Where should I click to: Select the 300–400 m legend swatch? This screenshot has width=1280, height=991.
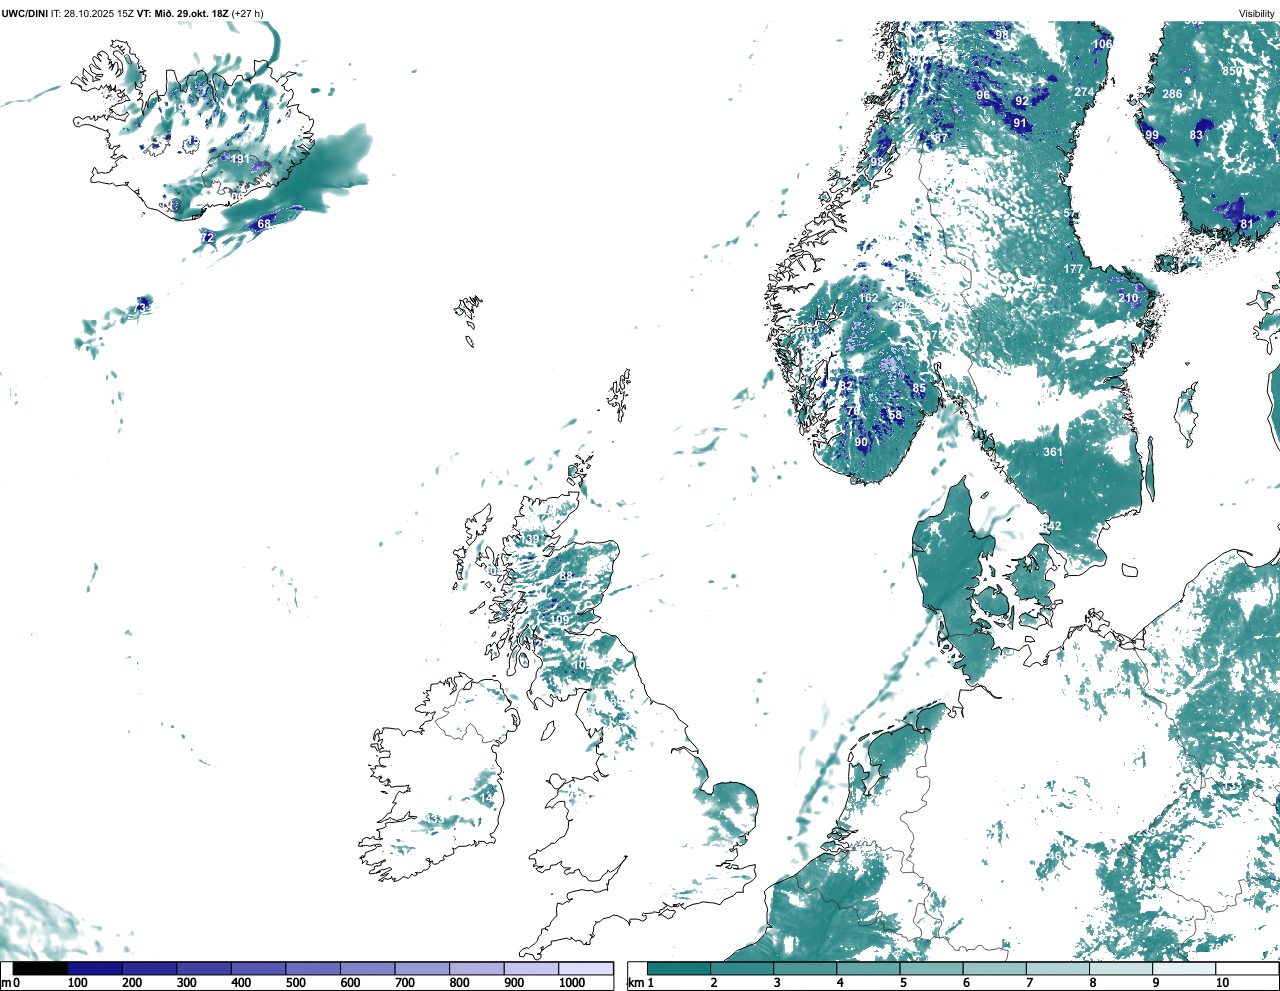204,968
